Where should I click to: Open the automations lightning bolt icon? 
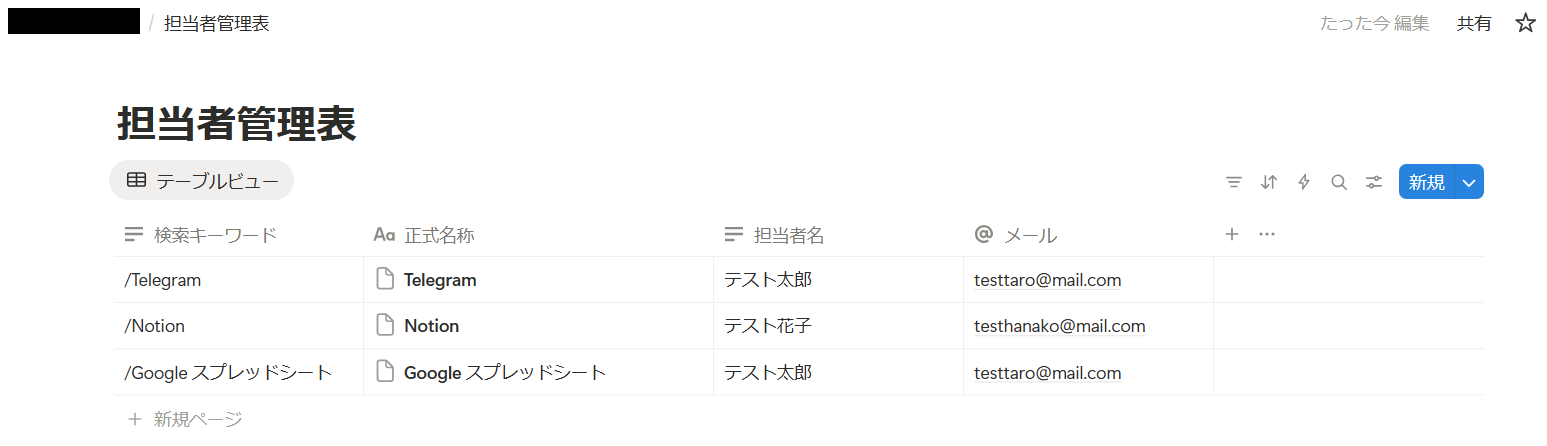click(1304, 182)
